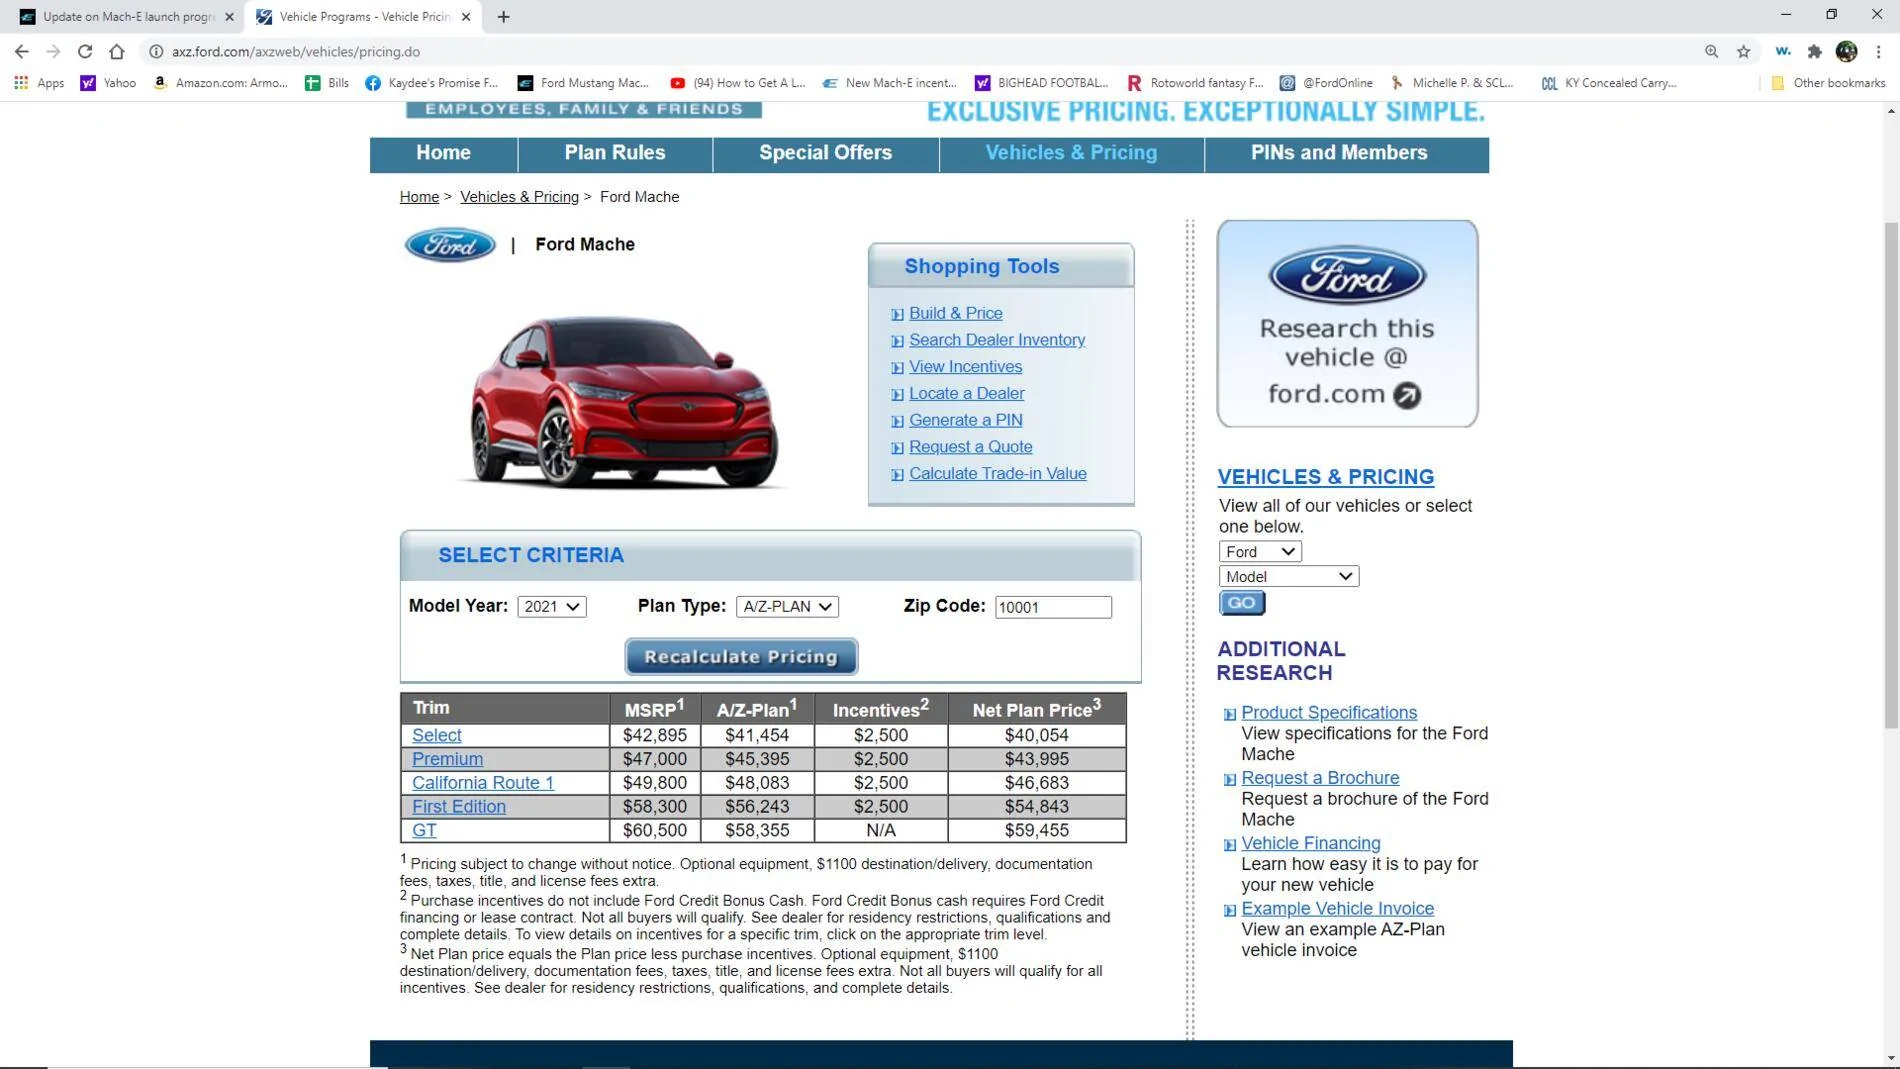The width and height of the screenshot is (1900, 1069).
Task: Open the Special Offers navigation tab
Action: click(x=825, y=153)
